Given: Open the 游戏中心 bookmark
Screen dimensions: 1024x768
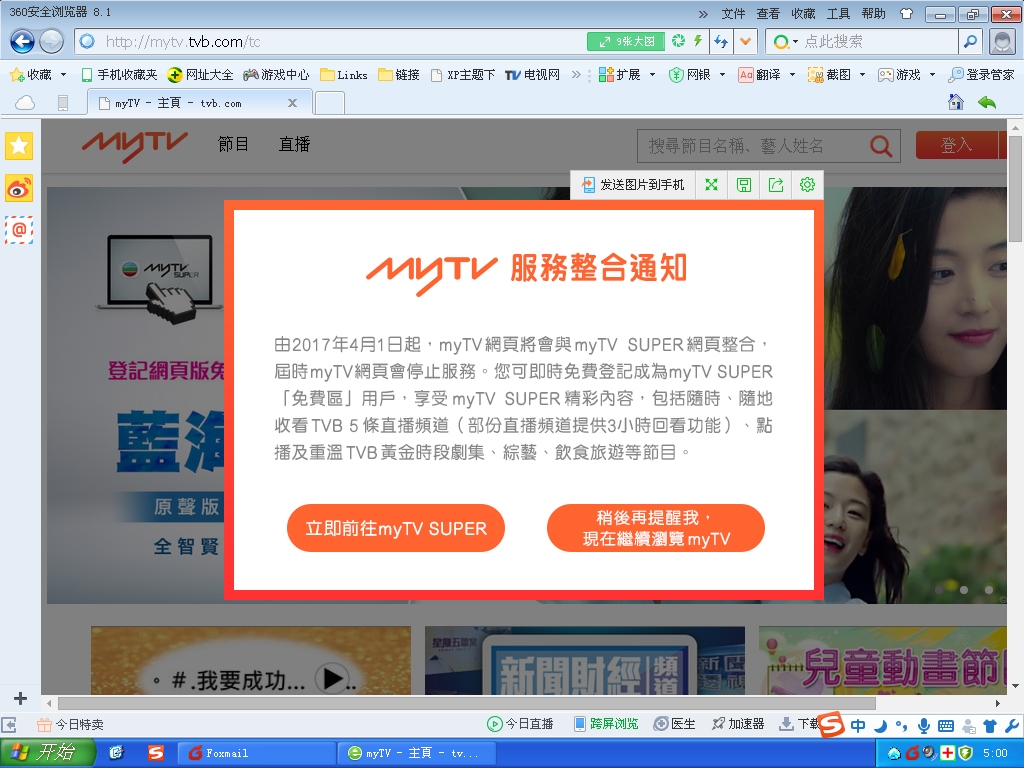Looking at the screenshot, I should 276,75.
